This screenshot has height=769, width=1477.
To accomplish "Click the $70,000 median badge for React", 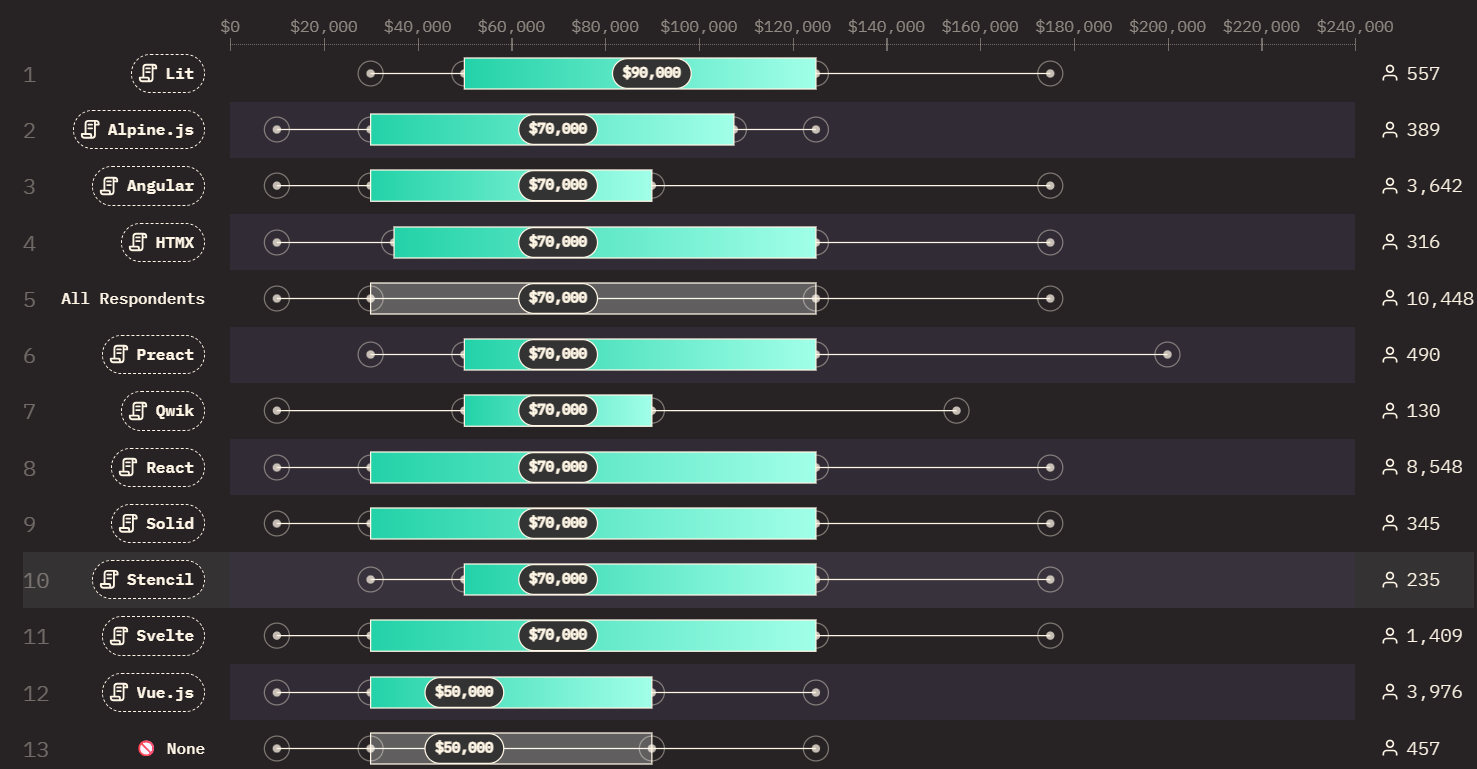I will coord(558,467).
